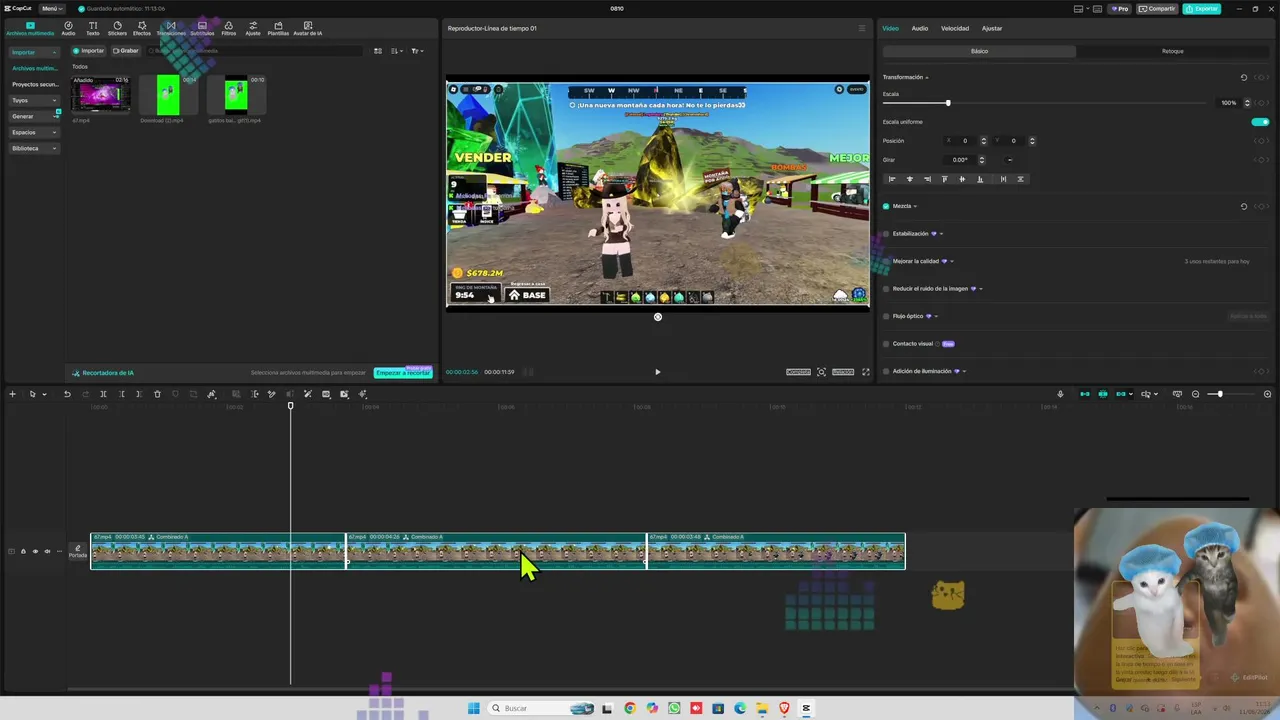Screen dimensions: 1280x720
Task: Open the Efectos tab
Action: pos(142,28)
